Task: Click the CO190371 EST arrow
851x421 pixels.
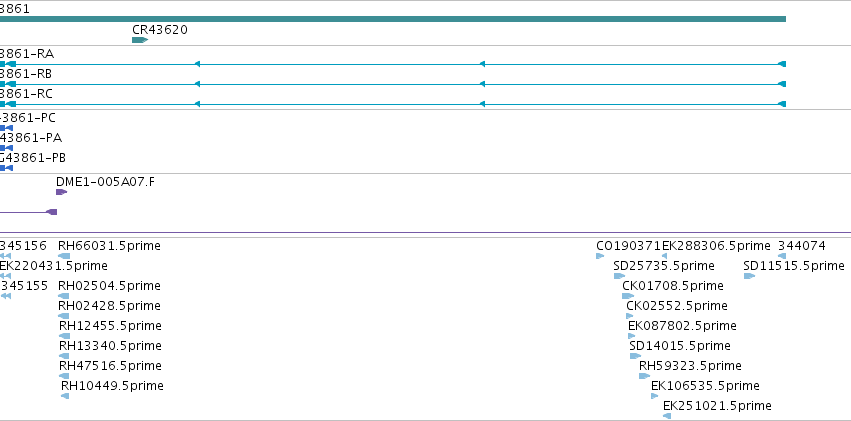Action: pyautogui.click(x=600, y=256)
